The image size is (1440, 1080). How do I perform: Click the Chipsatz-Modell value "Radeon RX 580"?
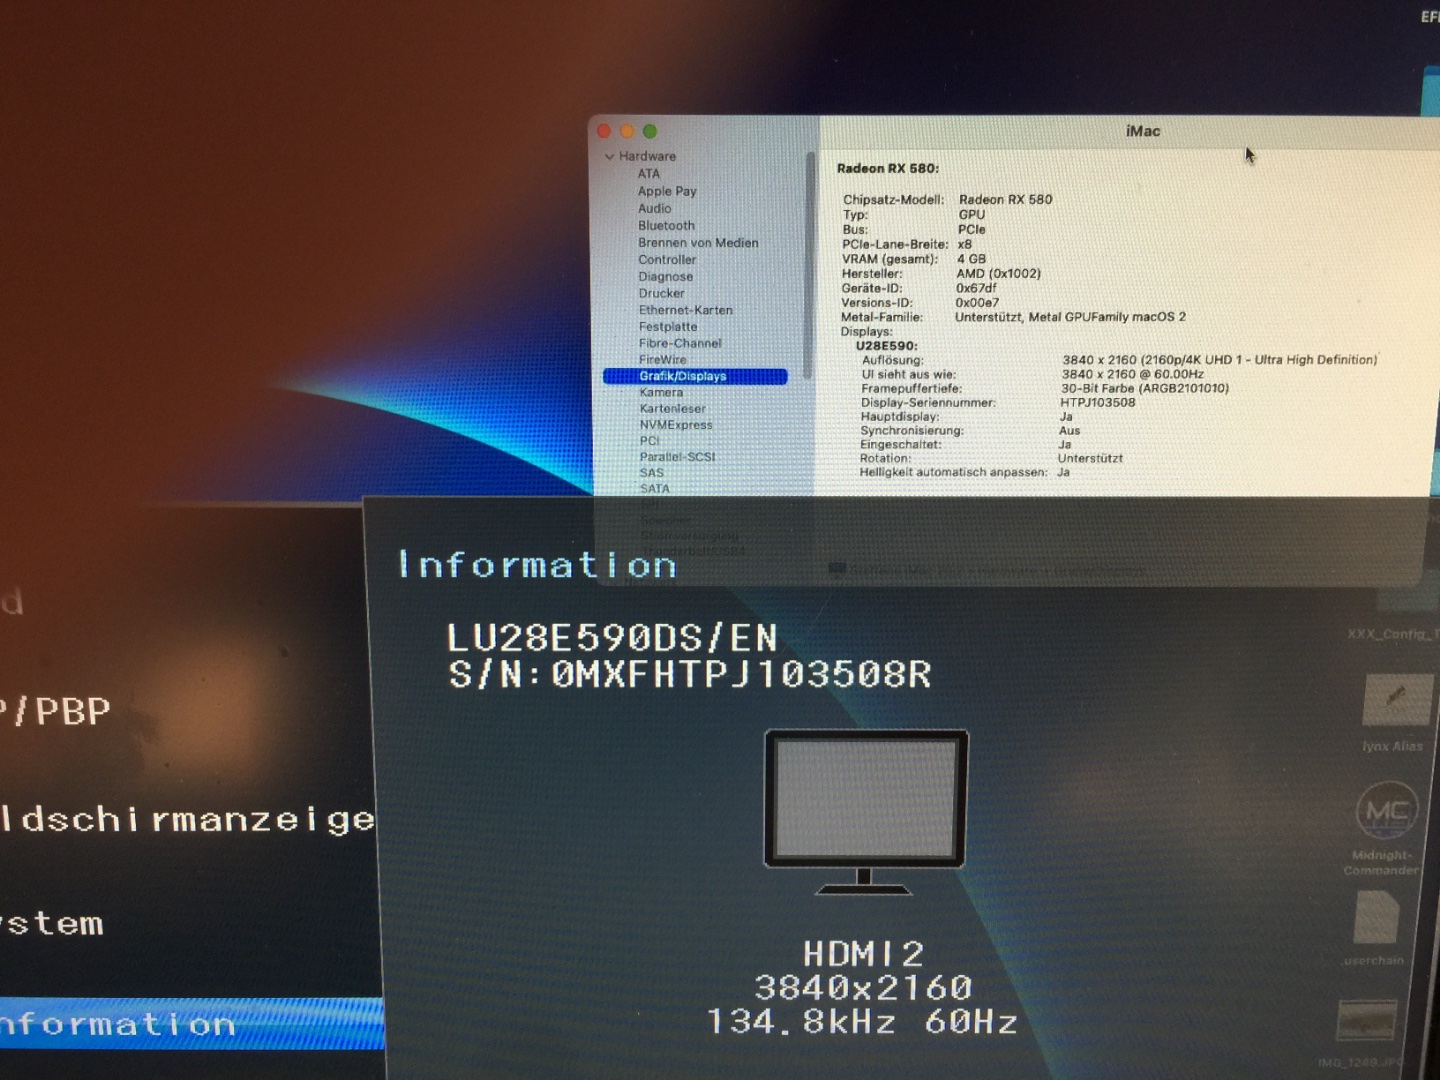click(x=1006, y=200)
